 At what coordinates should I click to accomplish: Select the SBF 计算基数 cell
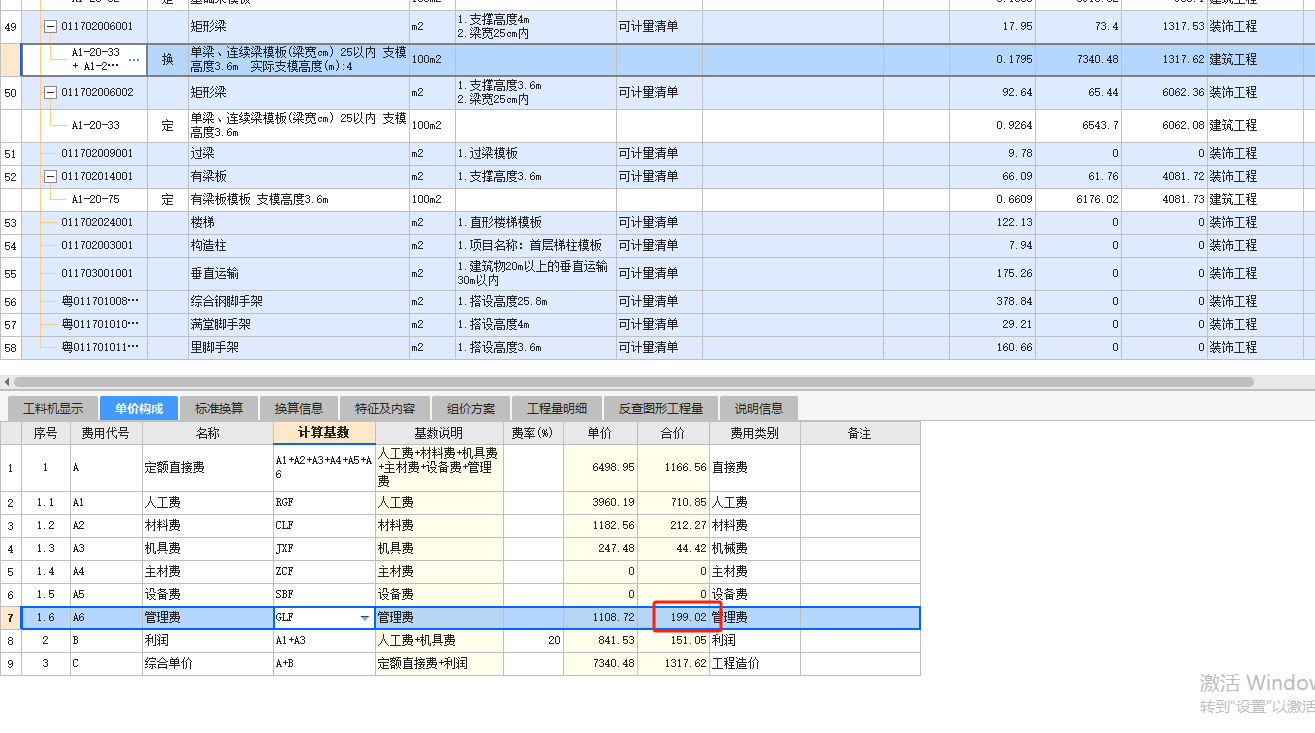click(324, 595)
